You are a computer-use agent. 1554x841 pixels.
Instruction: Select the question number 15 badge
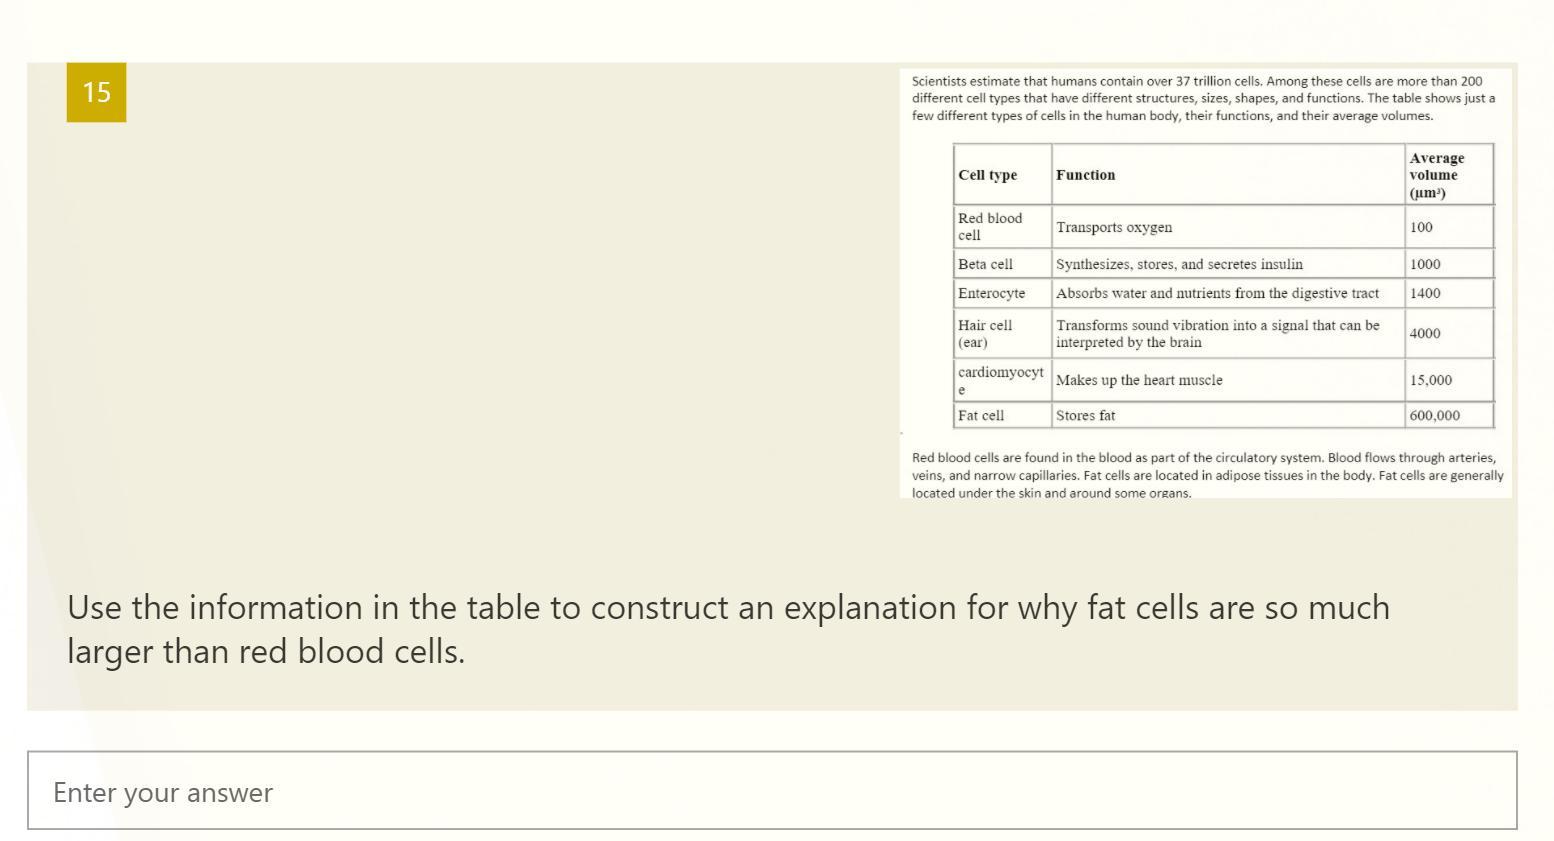pos(96,92)
